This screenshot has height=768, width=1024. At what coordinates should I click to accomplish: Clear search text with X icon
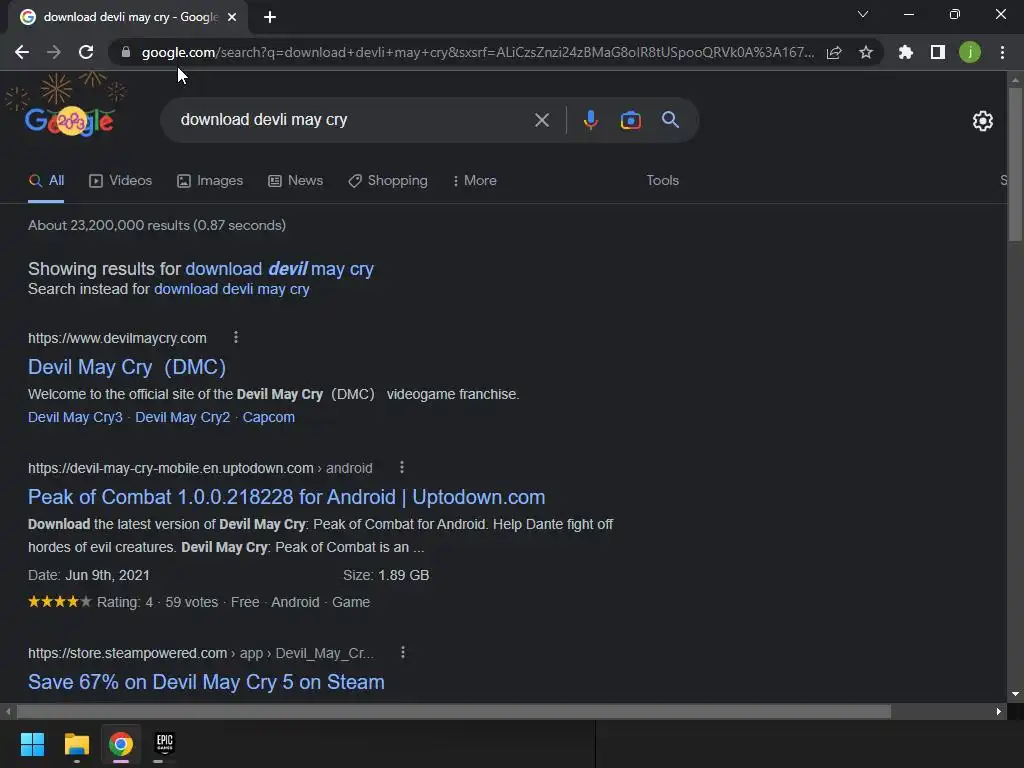(x=541, y=120)
